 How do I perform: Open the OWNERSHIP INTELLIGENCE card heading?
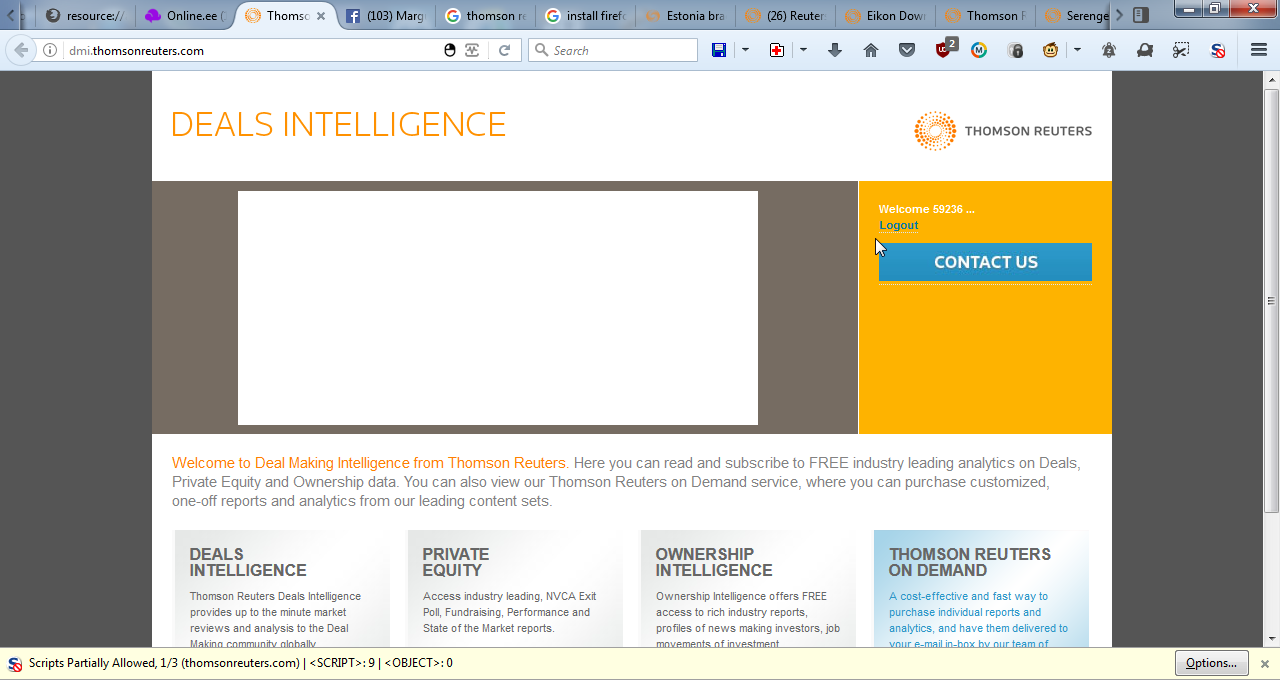pyautogui.click(x=714, y=562)
